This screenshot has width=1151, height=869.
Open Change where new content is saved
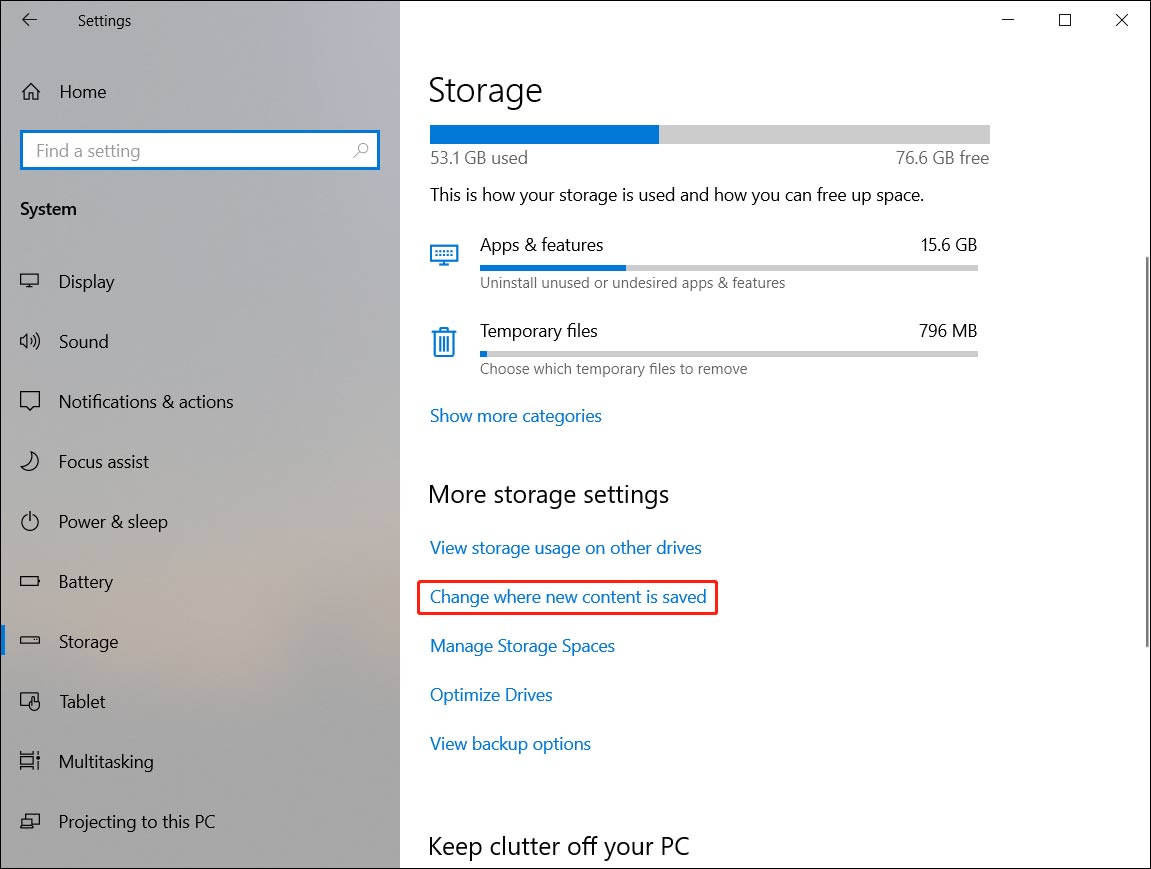pos(568,597)
